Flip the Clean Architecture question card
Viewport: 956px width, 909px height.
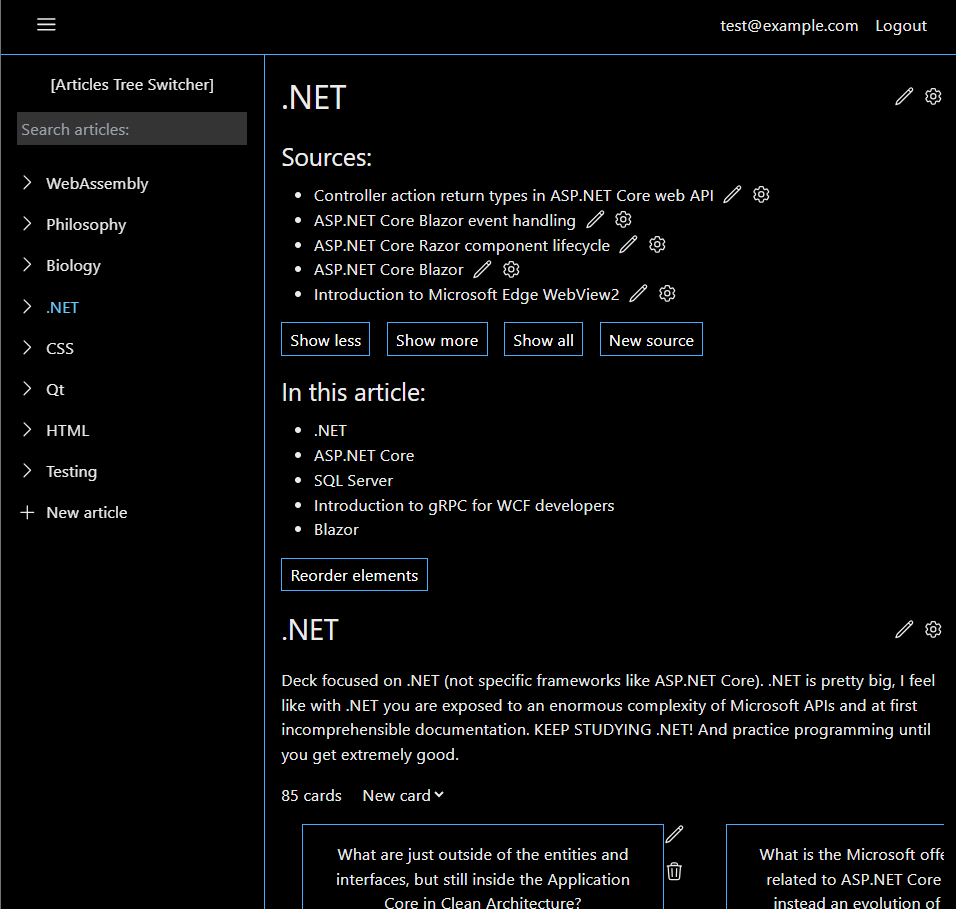(x=483, y=866)
